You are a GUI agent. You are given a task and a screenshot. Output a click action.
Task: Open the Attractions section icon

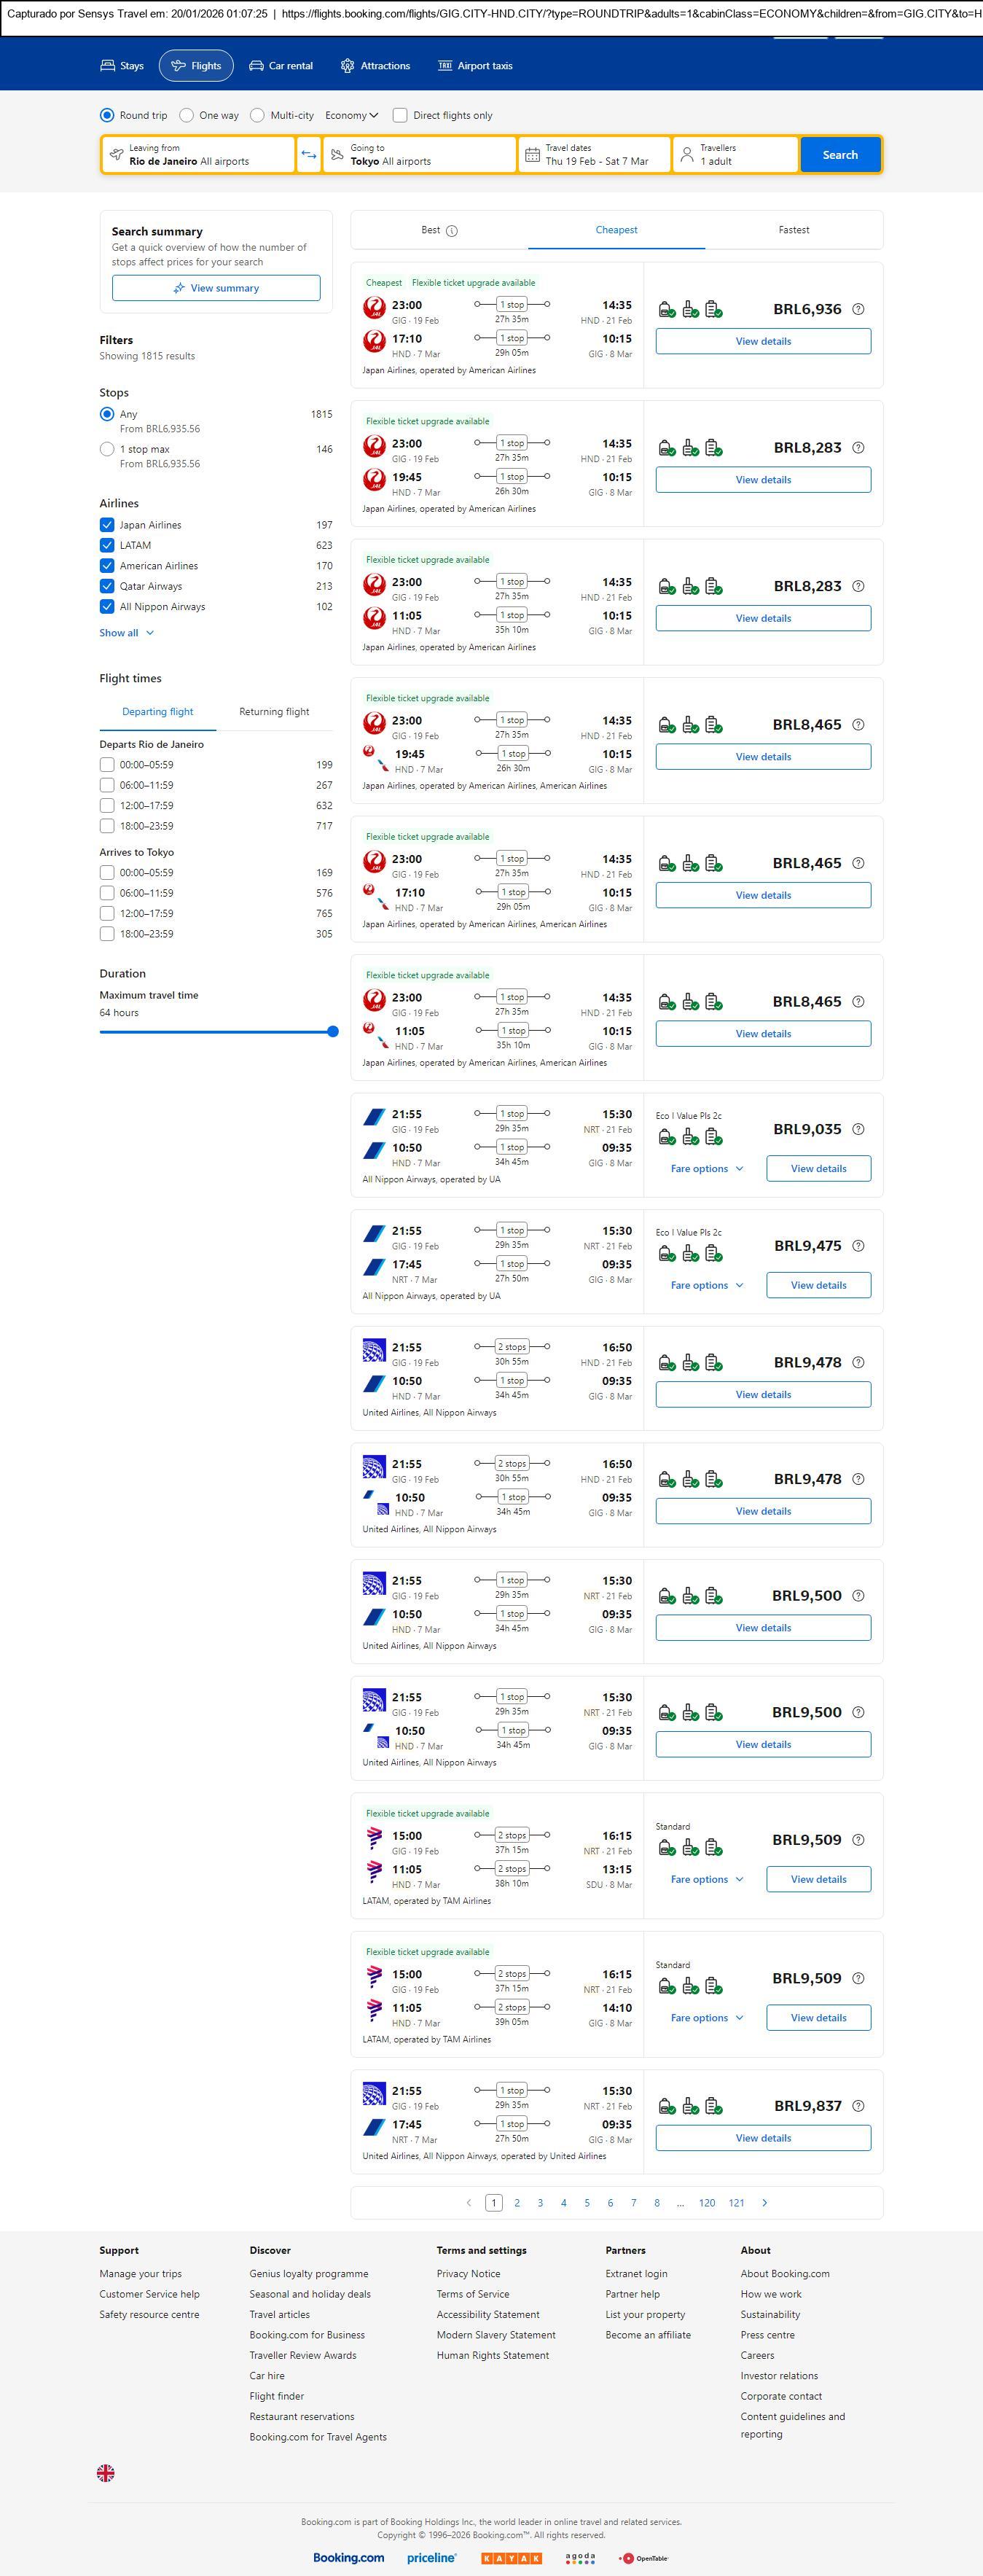pos(347,66)
